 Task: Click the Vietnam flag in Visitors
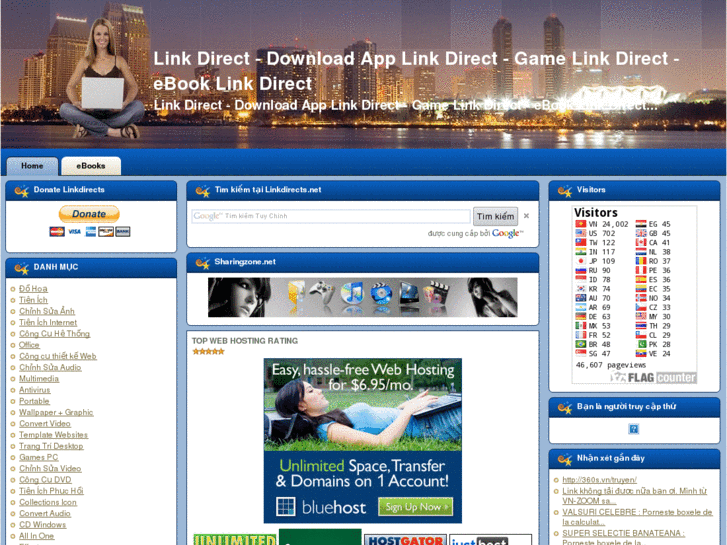[x=580, y=224]
